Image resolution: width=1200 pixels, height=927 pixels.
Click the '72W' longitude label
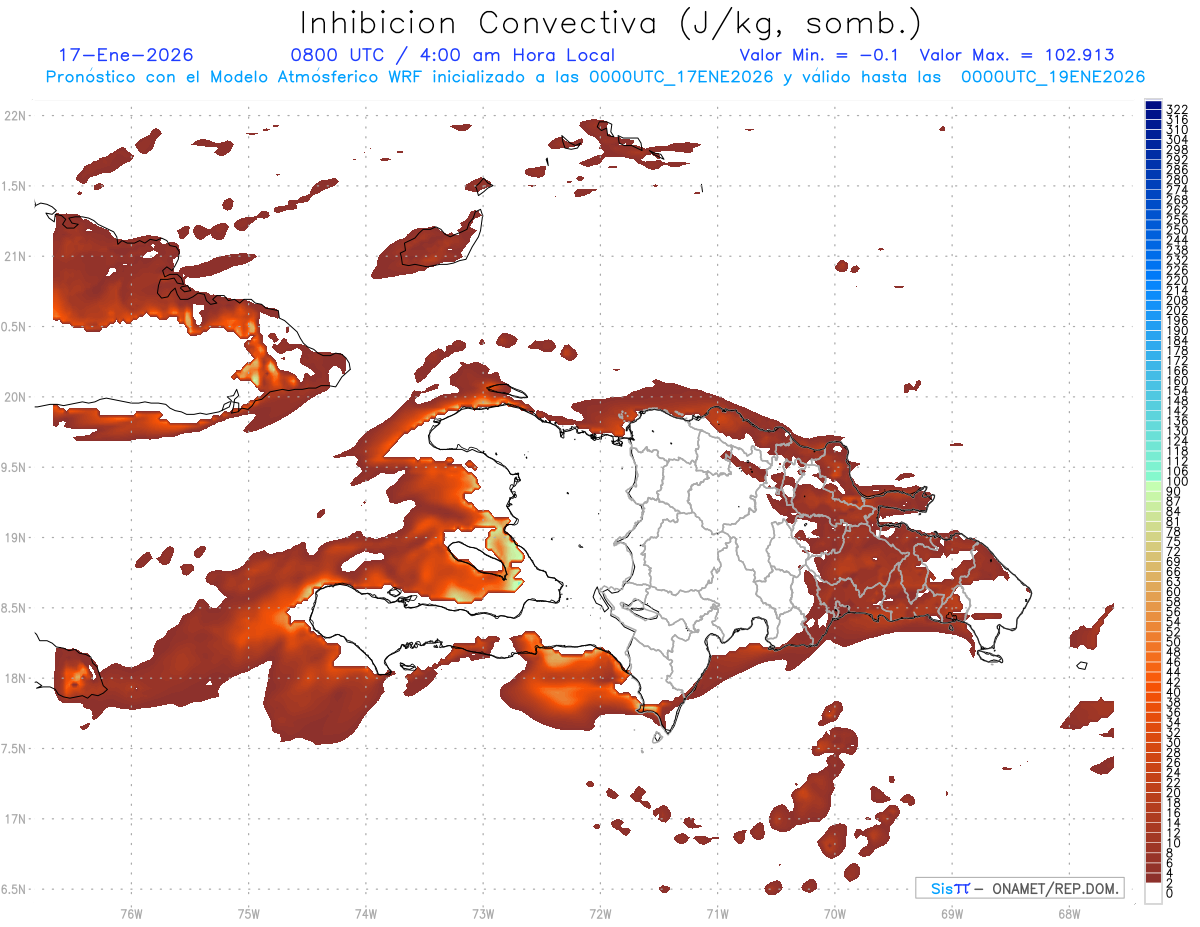pyautogui.click(x=600, y=913)
